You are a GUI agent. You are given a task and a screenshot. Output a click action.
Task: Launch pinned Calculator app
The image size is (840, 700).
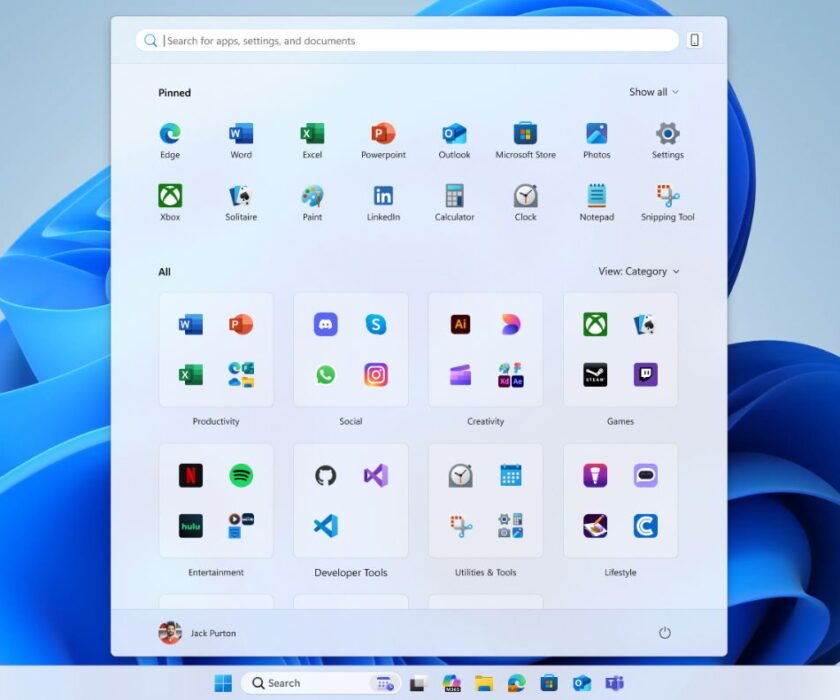point(454,196)
